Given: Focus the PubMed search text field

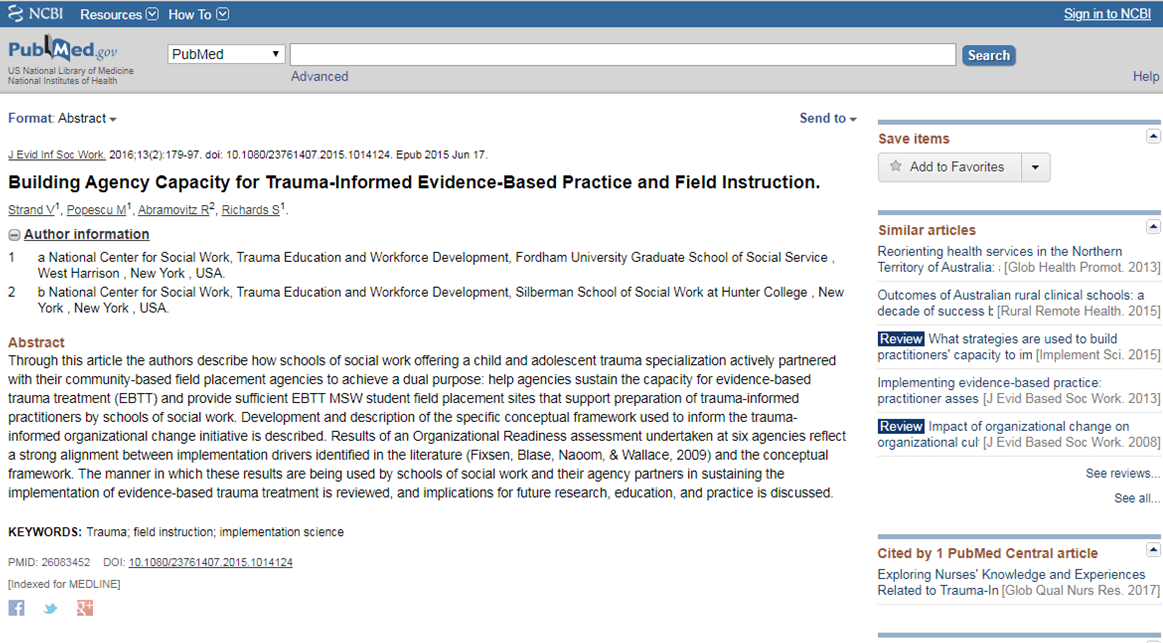Looking at the screenshot, I should click(x=622, y=54).
